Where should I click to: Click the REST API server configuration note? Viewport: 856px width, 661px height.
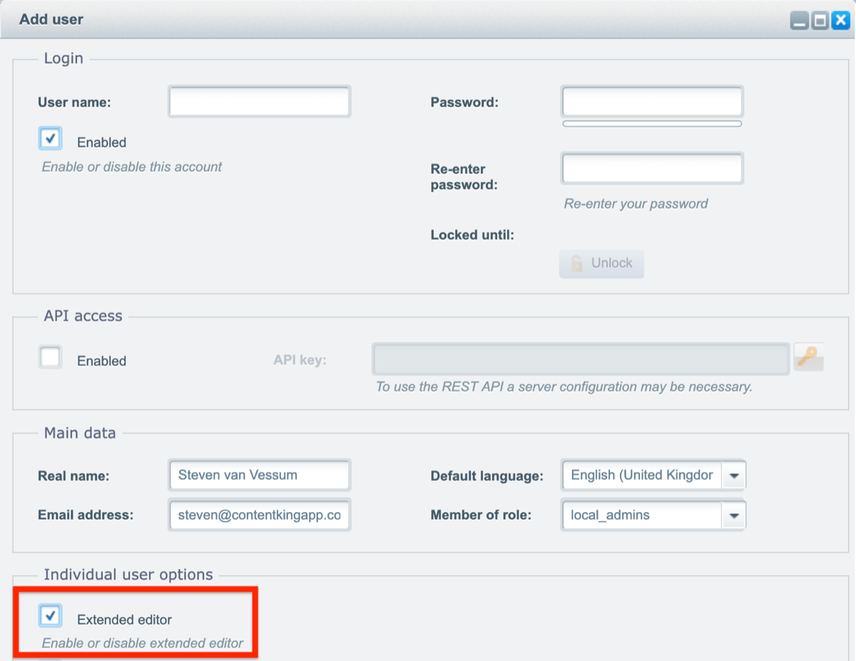pos(564,387)
